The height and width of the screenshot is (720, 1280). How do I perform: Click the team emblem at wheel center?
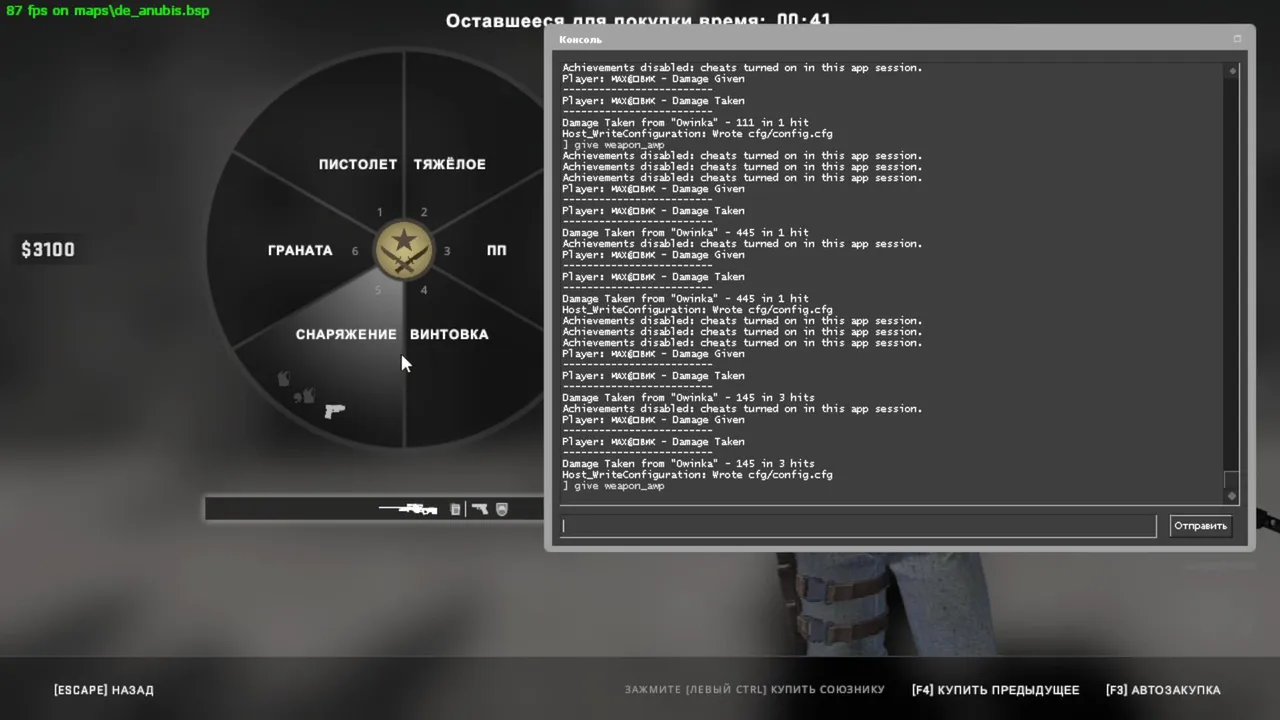(x=403, y=250)
